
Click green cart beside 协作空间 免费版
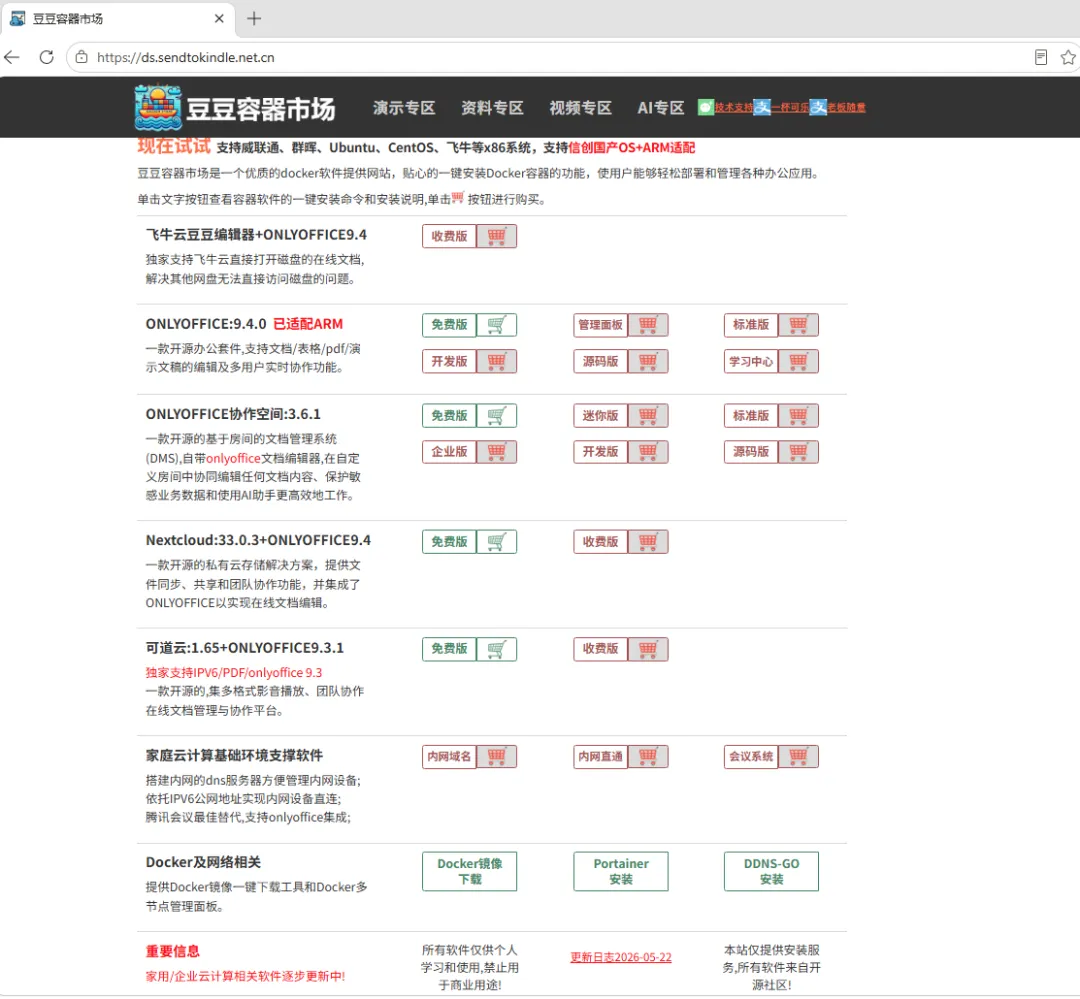pyautogui.click(x=497, y=416)
